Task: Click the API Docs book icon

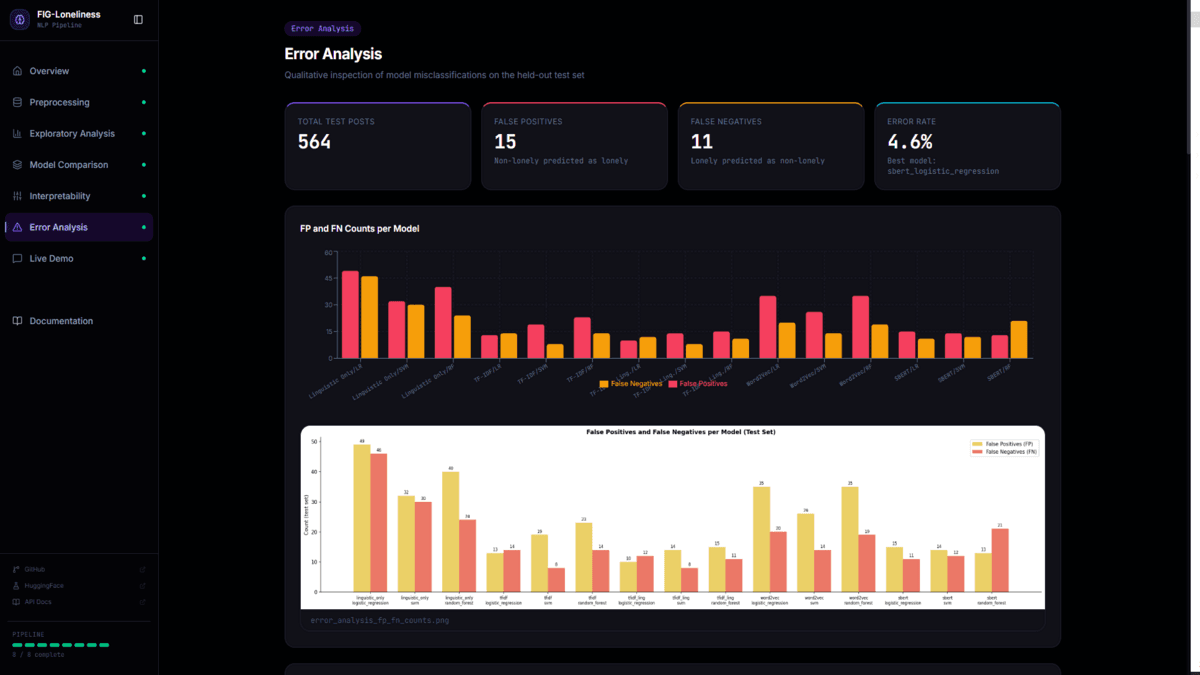Action: pos(16,602)
